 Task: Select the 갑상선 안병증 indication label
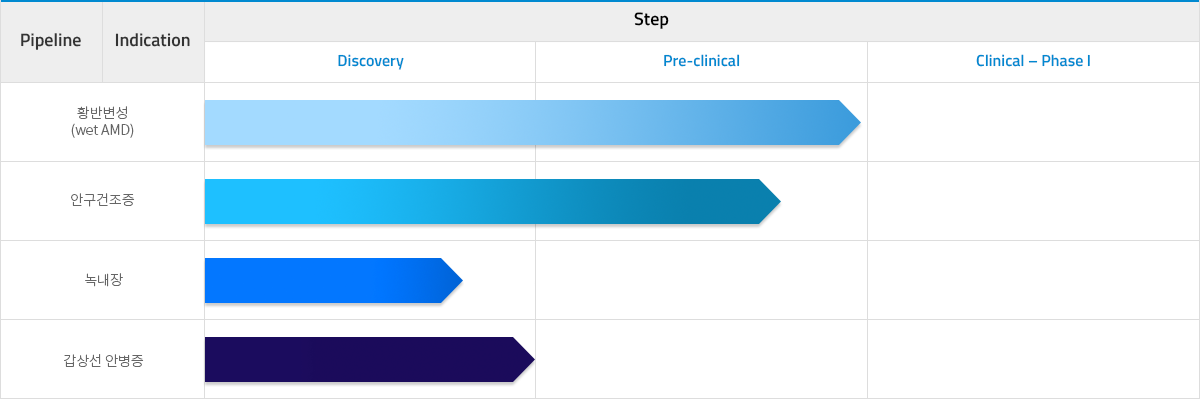click(x=103, y=359)
